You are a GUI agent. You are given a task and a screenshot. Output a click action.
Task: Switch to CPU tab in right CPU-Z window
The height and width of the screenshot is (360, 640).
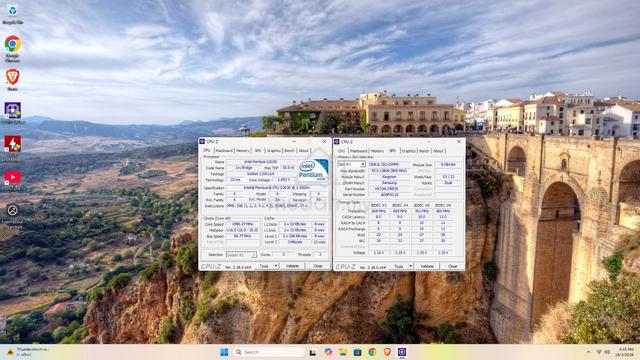342,151
